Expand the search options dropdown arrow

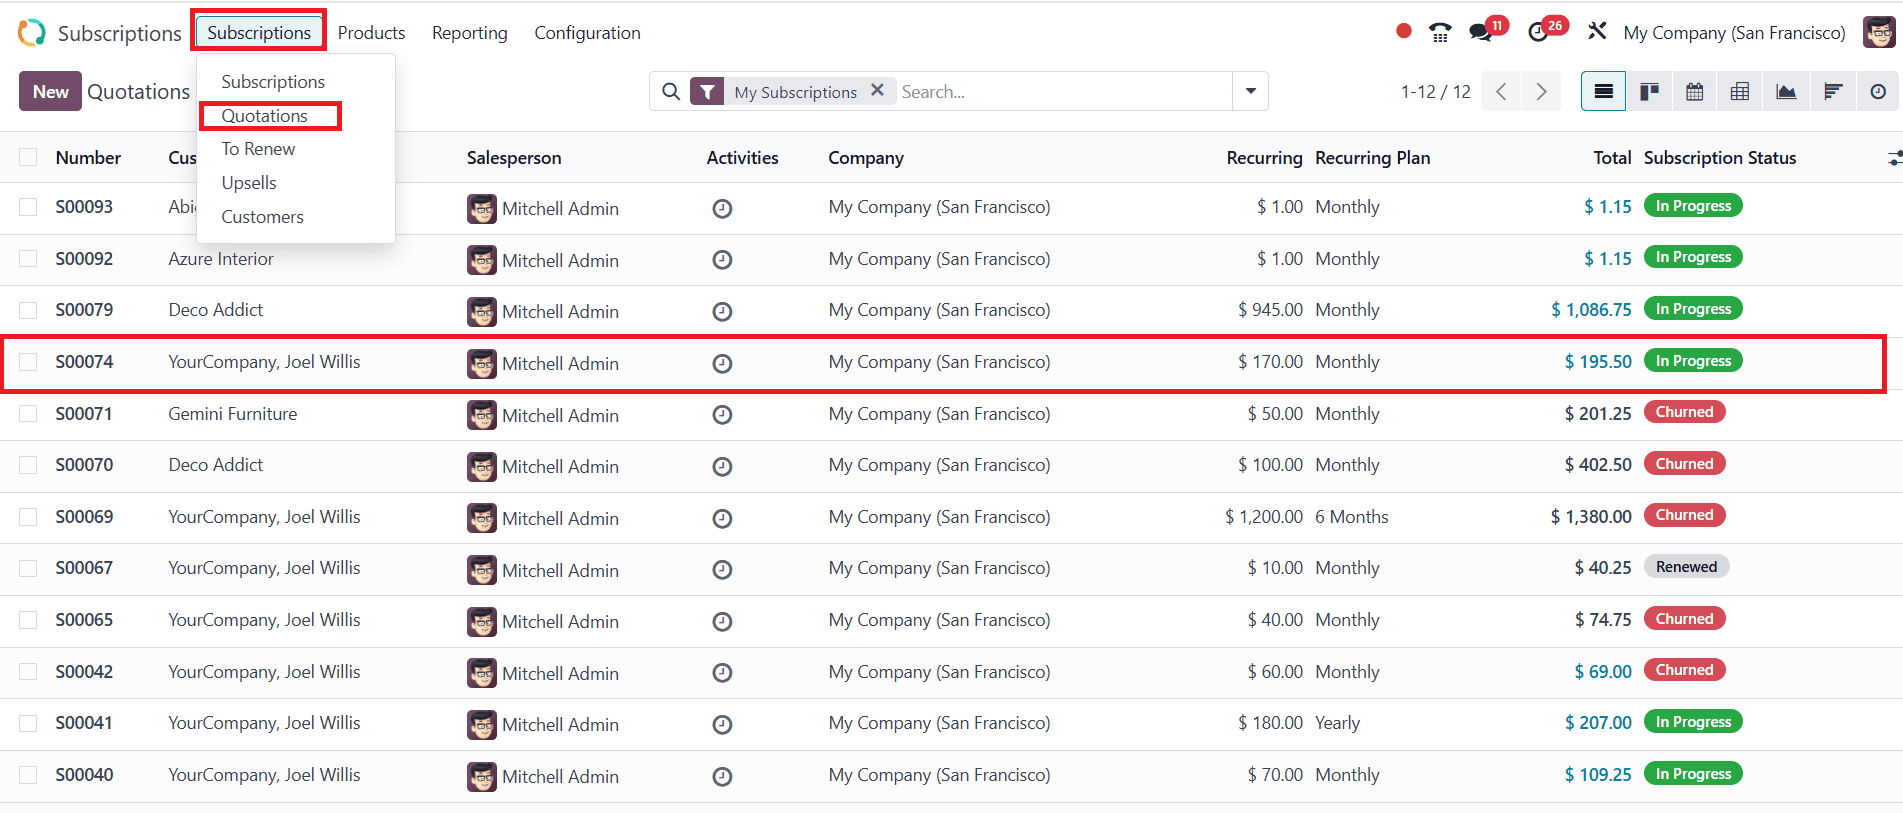[1250, 91]
